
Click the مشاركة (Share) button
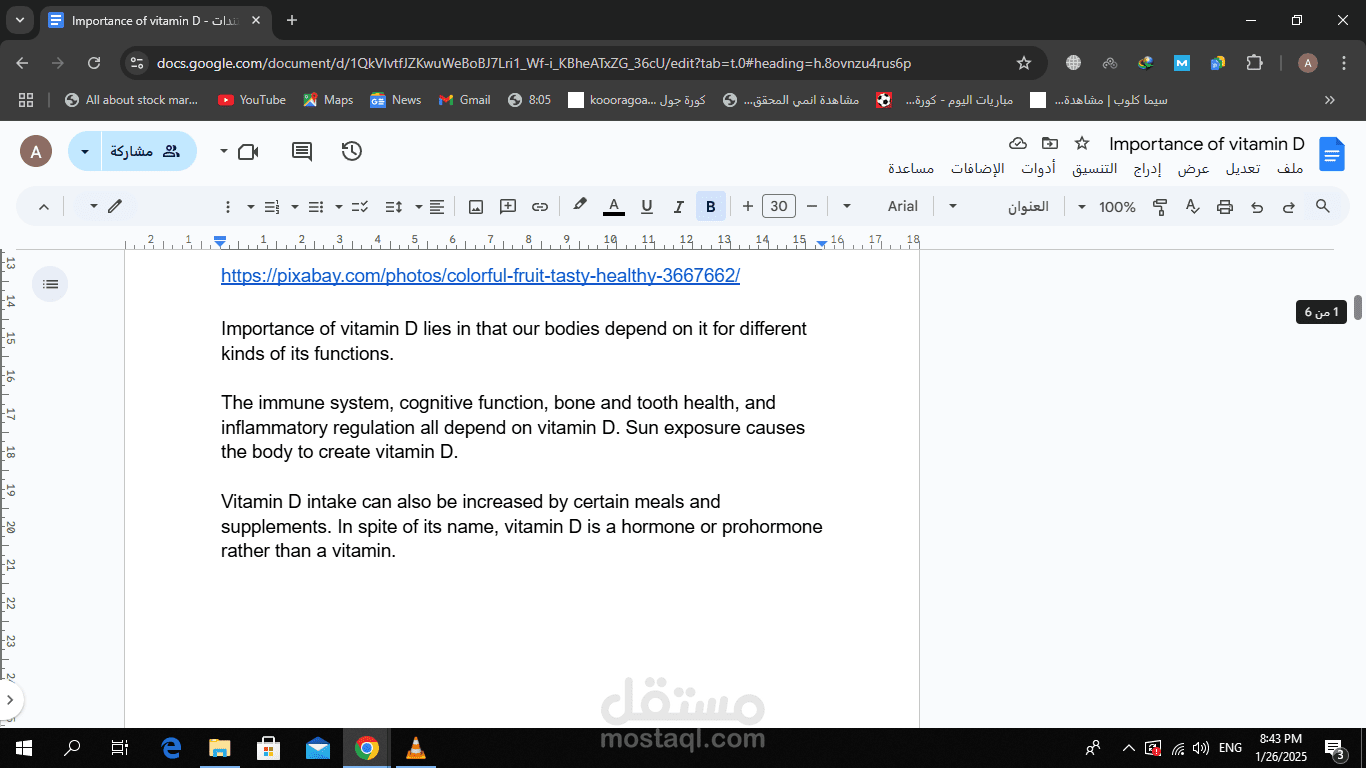149,151
